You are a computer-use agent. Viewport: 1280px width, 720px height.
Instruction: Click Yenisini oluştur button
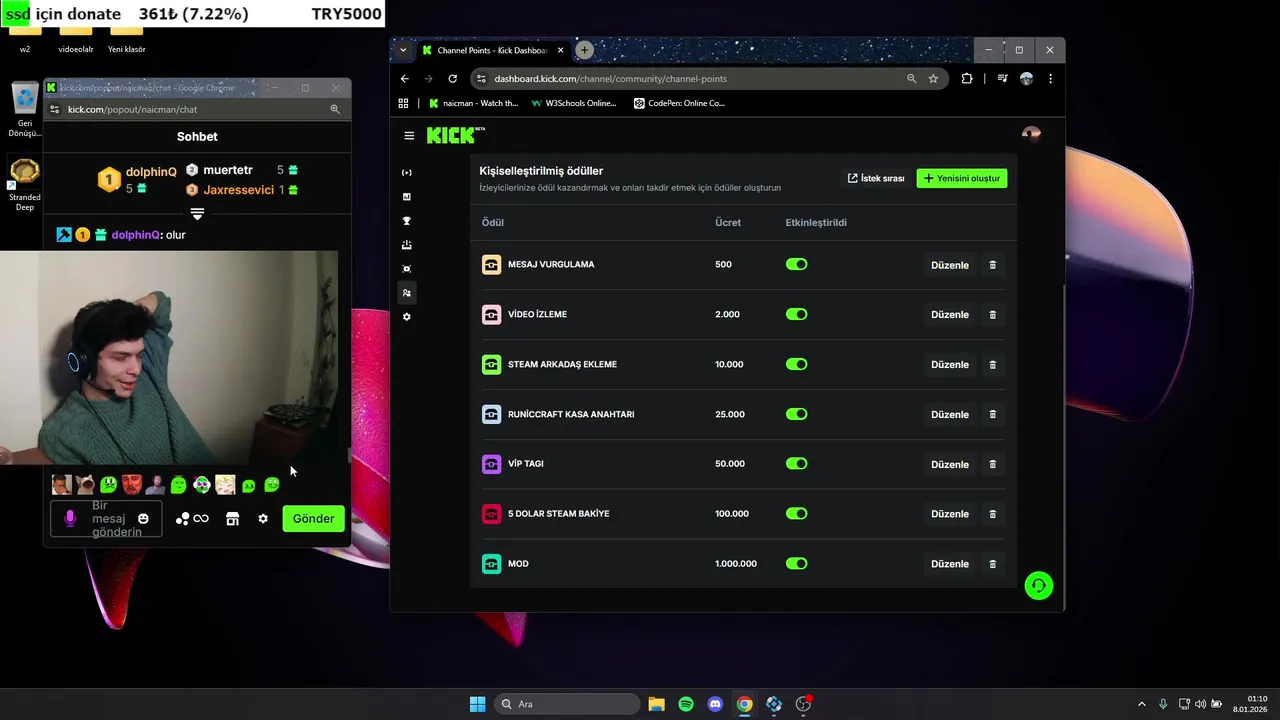[962, 178]
